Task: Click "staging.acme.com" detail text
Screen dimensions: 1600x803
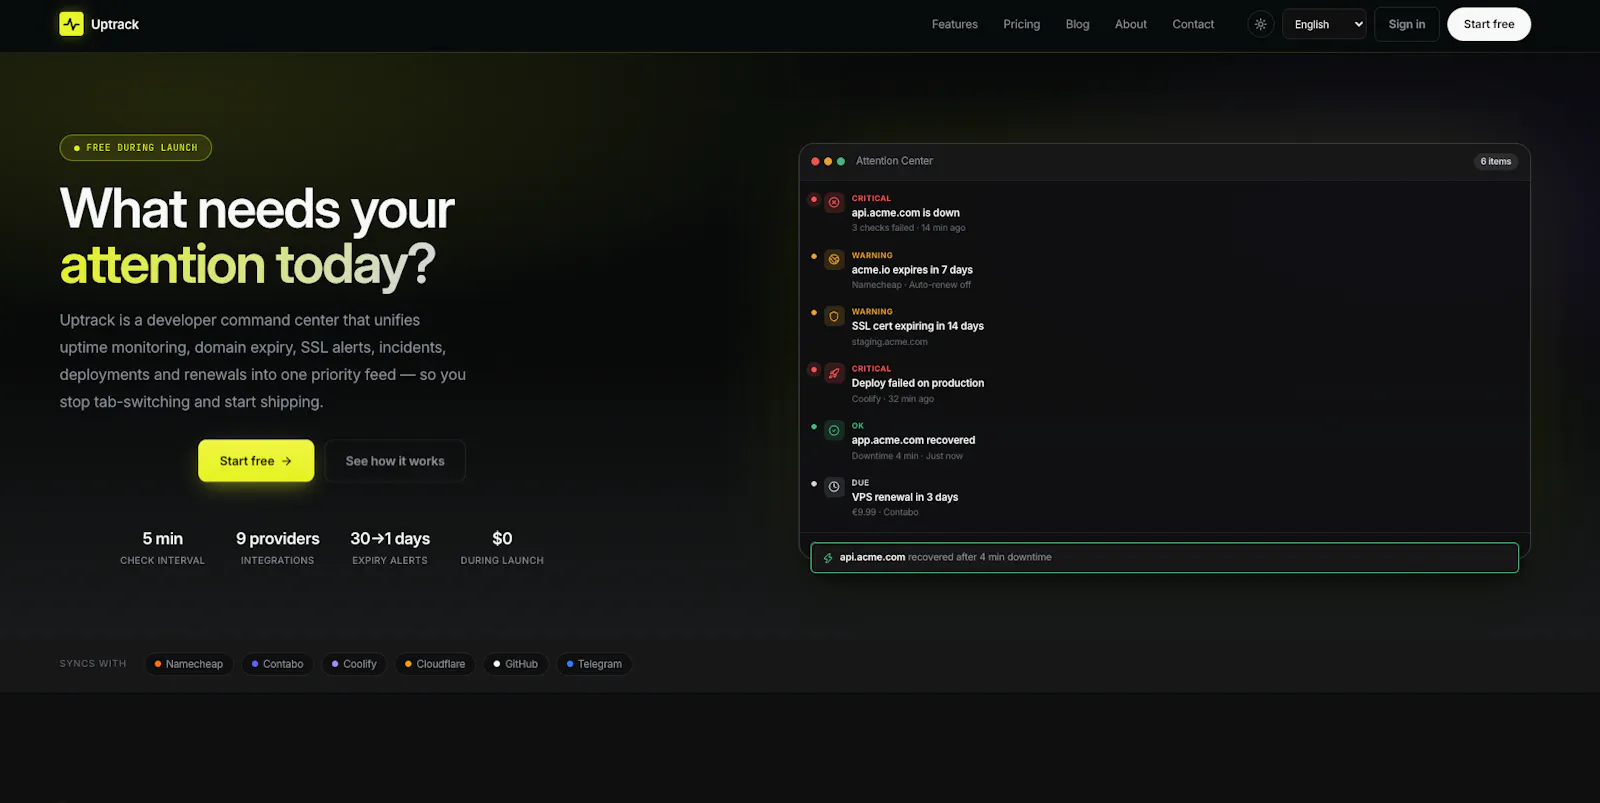Action: pyautogui.click(x=889, y=342)
